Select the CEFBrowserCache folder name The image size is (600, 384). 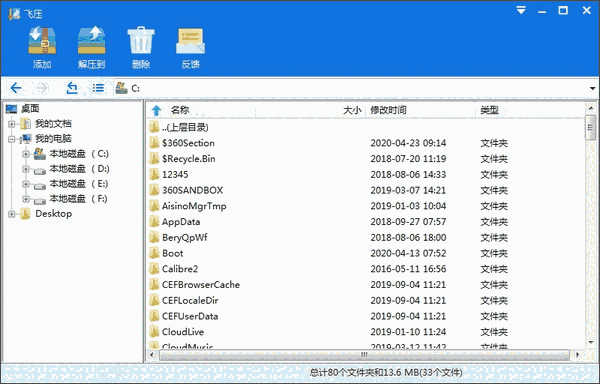click(201, 285)
